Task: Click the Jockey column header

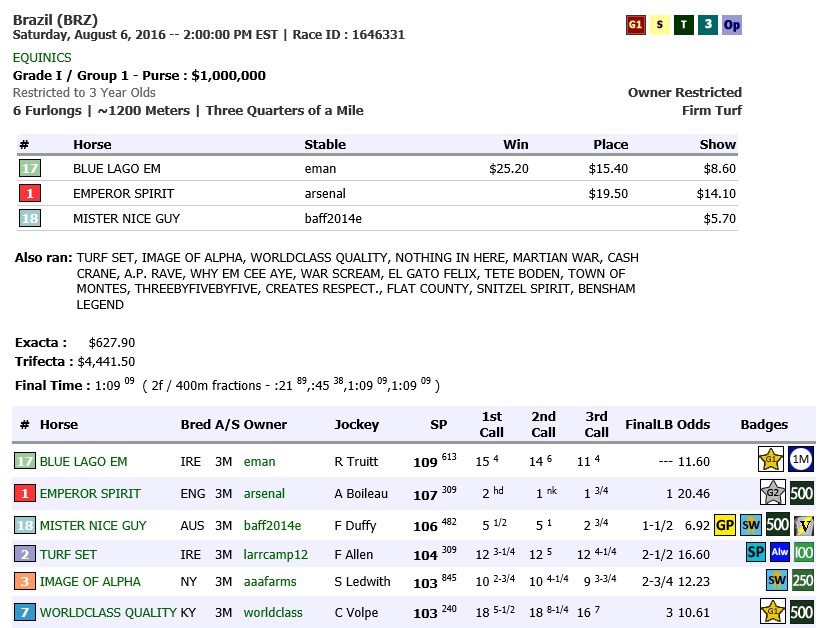Action: pos(356,425)
